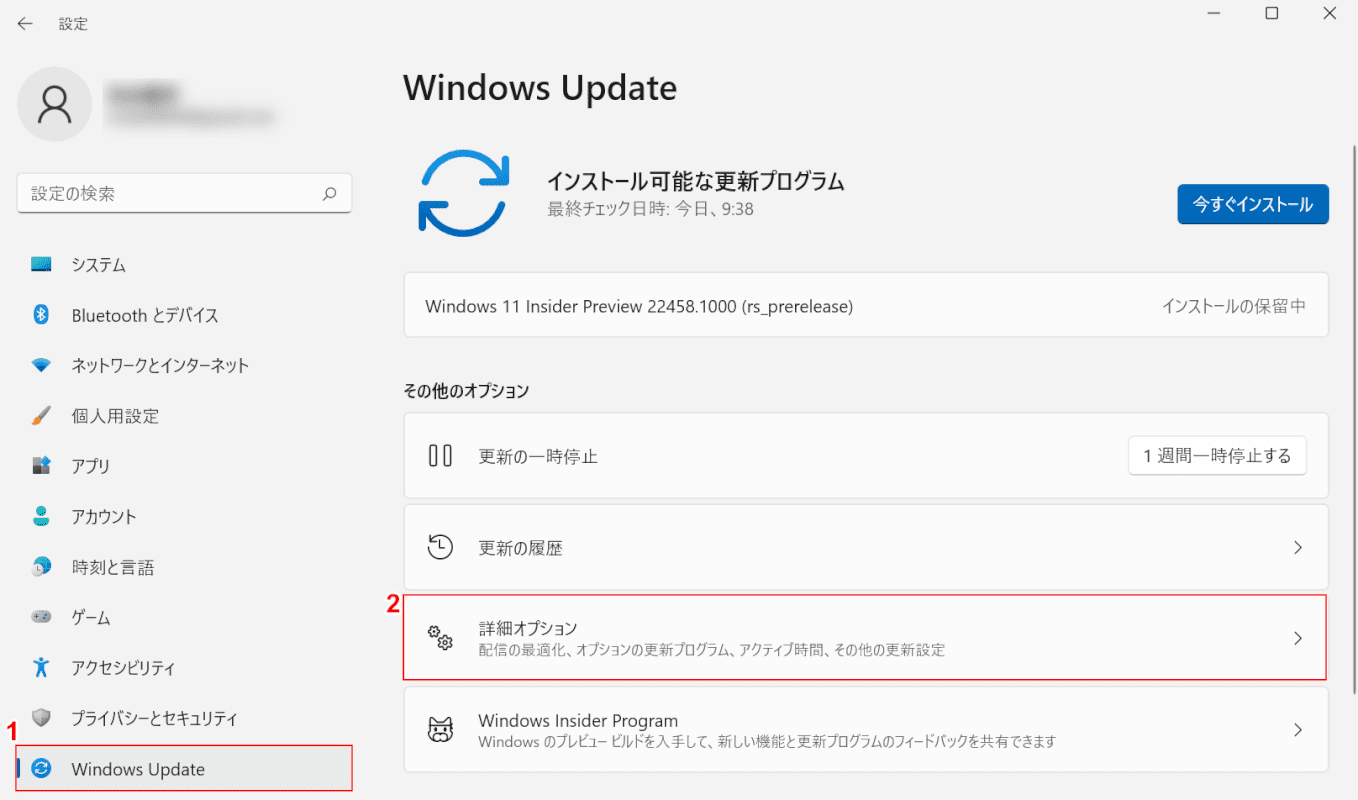This screenshot has width=1358, height=800.
Task: Select Windows Update in the sidebar
Action: point(184,769)
